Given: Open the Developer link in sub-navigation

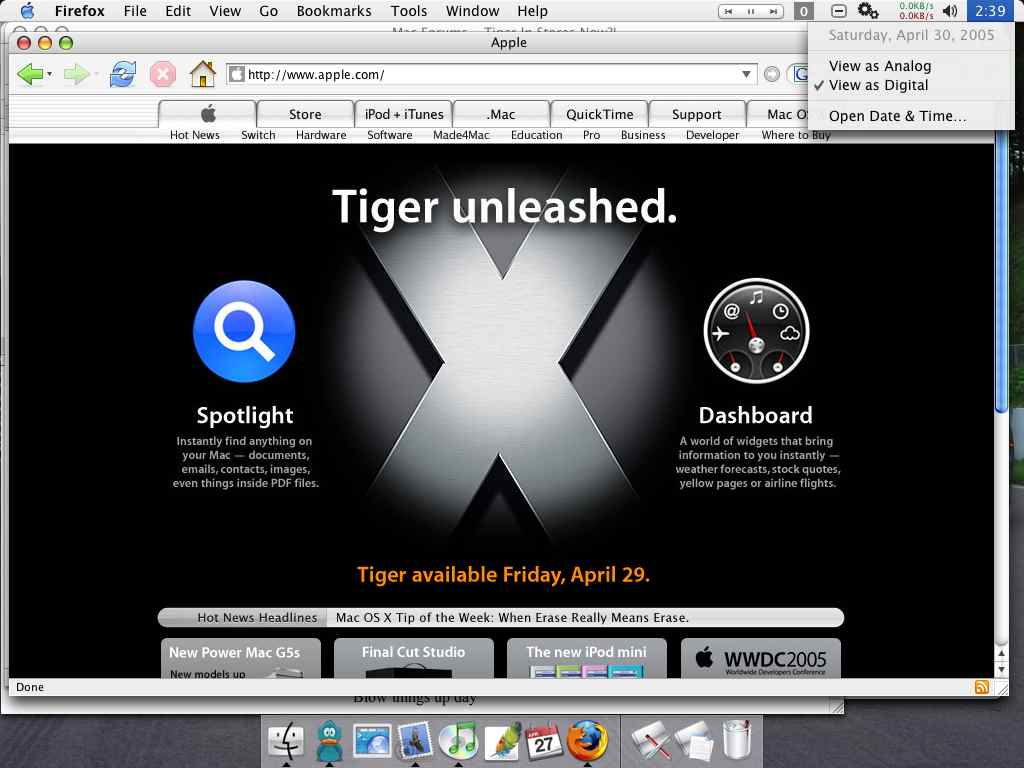Looking at the screenshot, I should pos(712,135).
